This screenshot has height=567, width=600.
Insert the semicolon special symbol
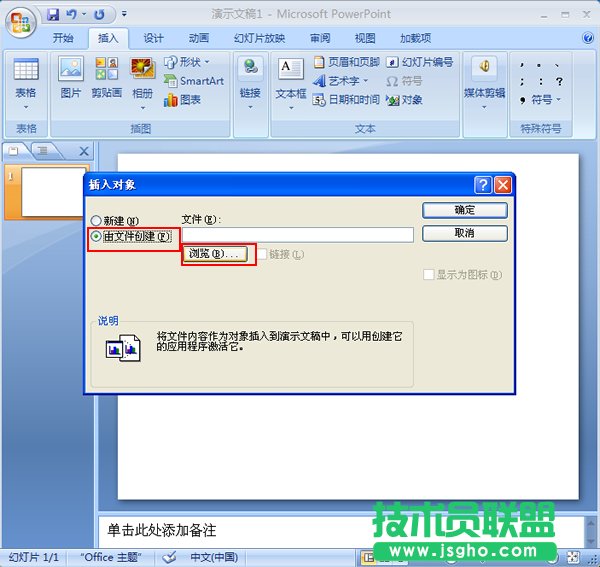[x=522, y=81]
